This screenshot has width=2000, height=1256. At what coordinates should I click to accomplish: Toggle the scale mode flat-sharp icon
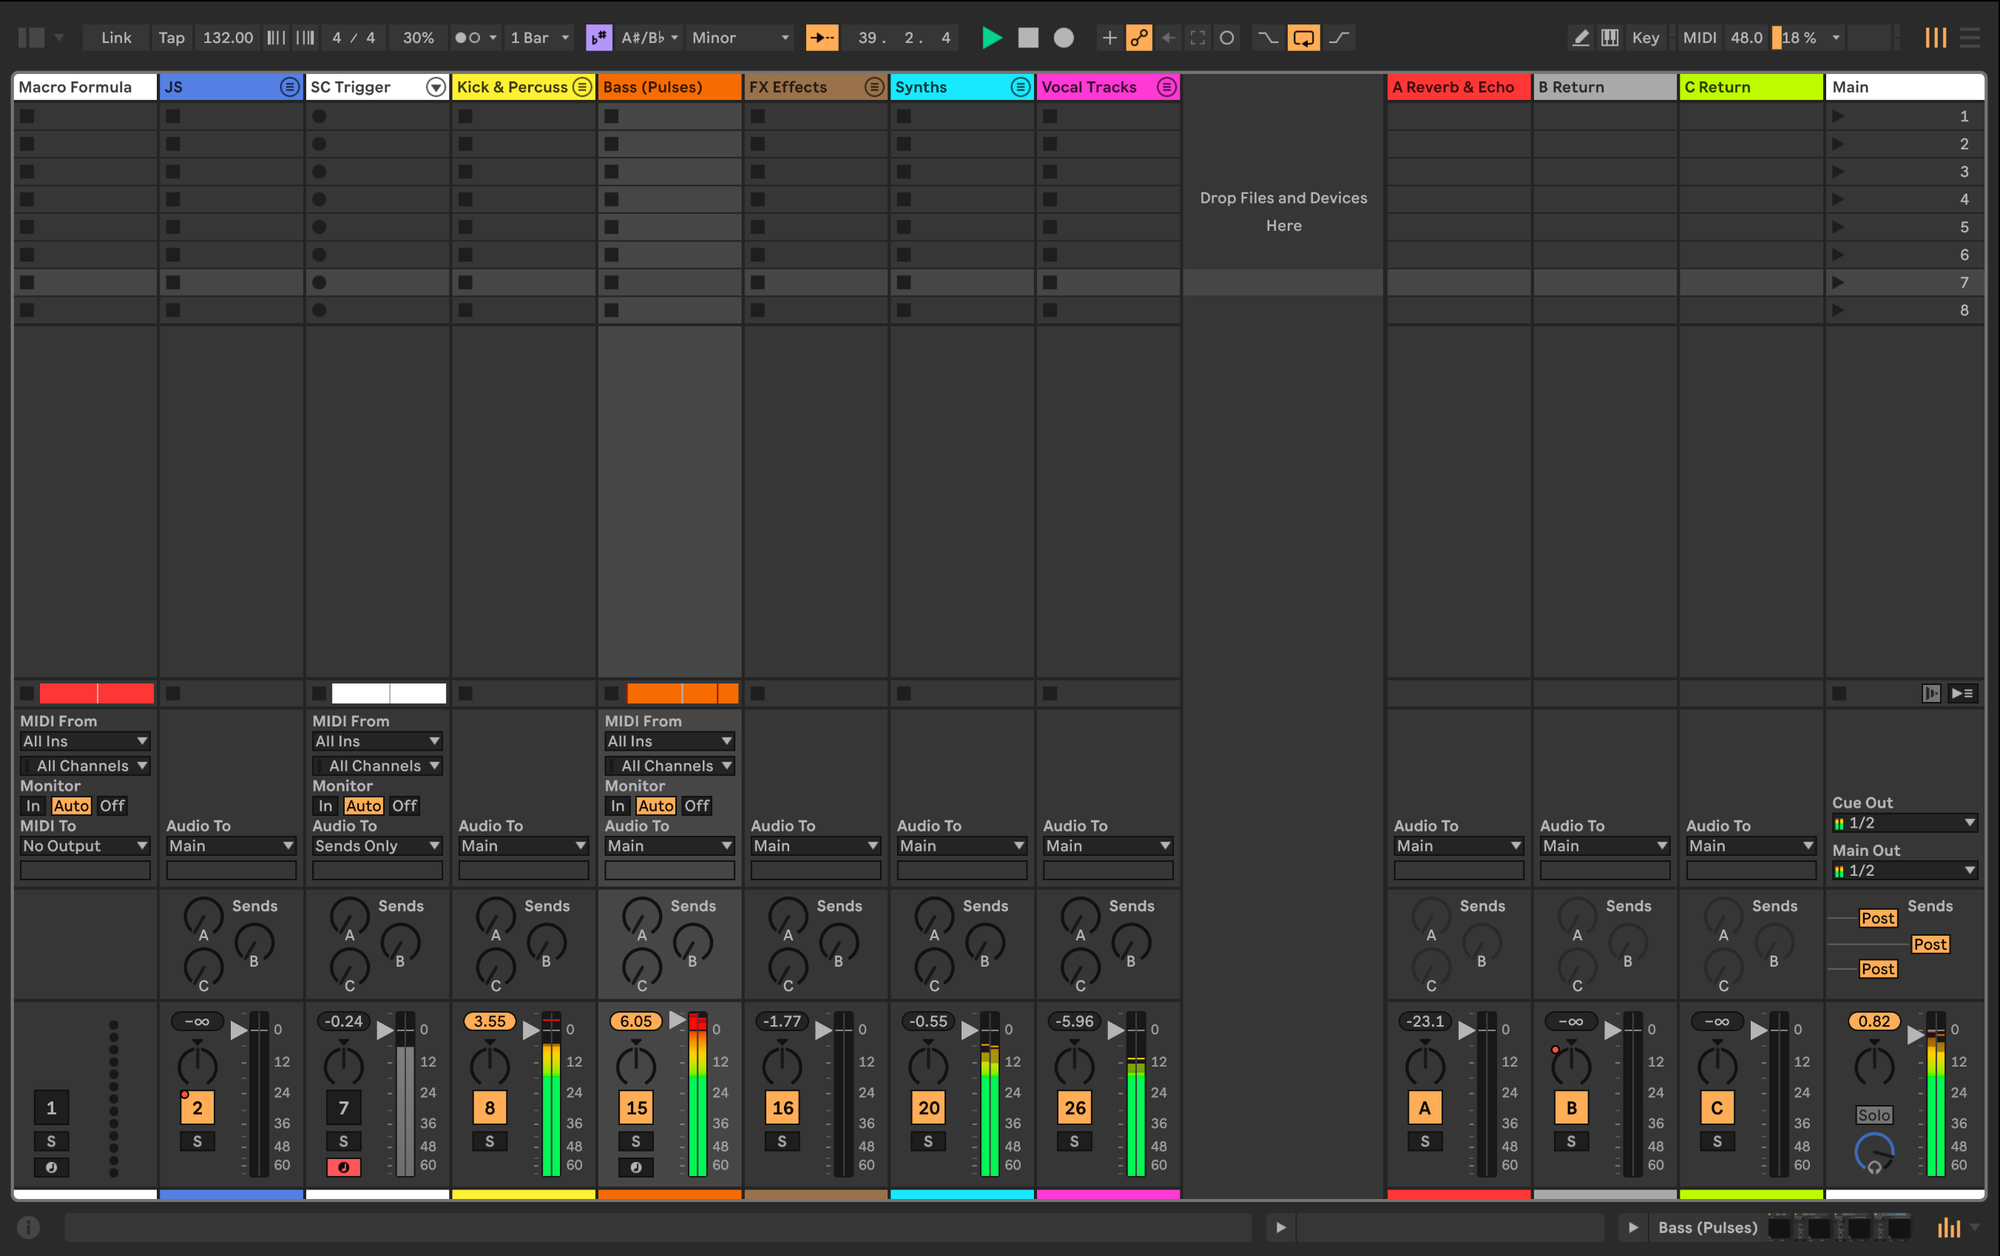click(598, 38)
